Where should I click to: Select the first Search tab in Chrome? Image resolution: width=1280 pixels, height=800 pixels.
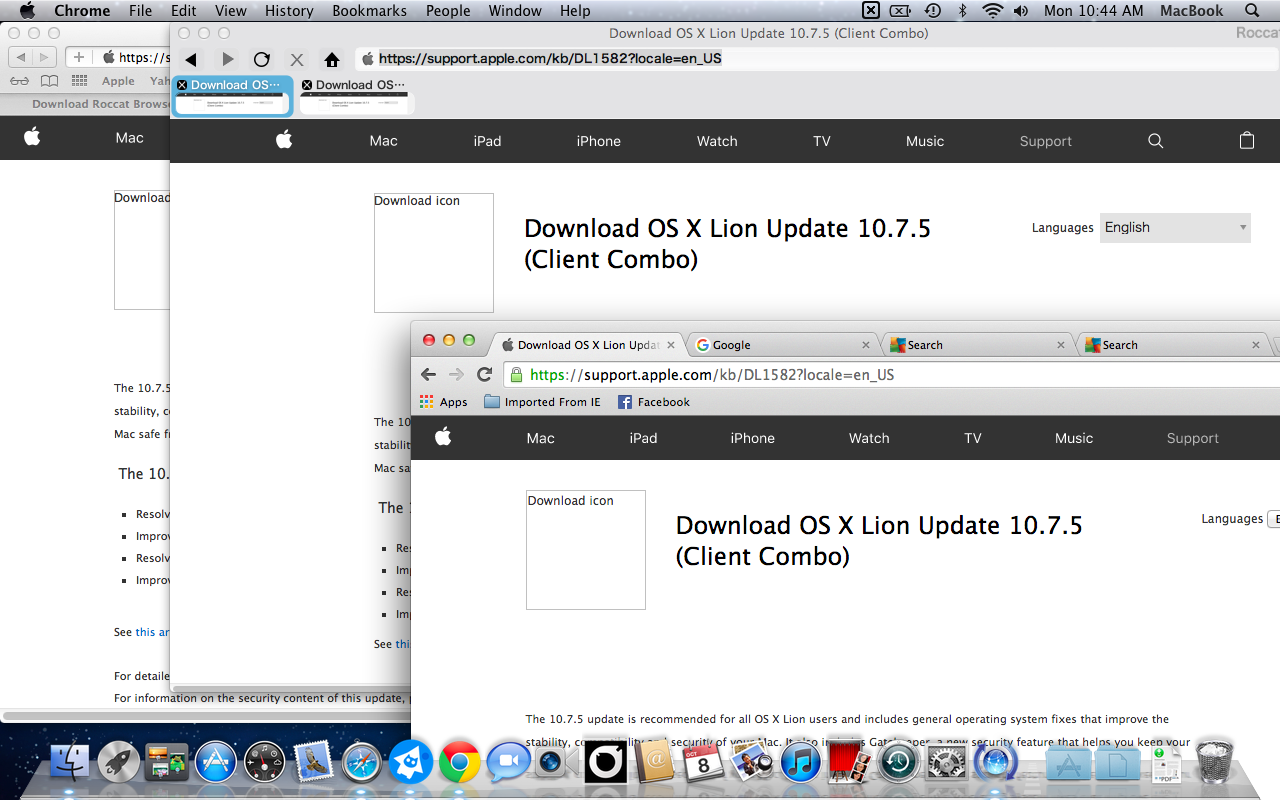(977, 345)
